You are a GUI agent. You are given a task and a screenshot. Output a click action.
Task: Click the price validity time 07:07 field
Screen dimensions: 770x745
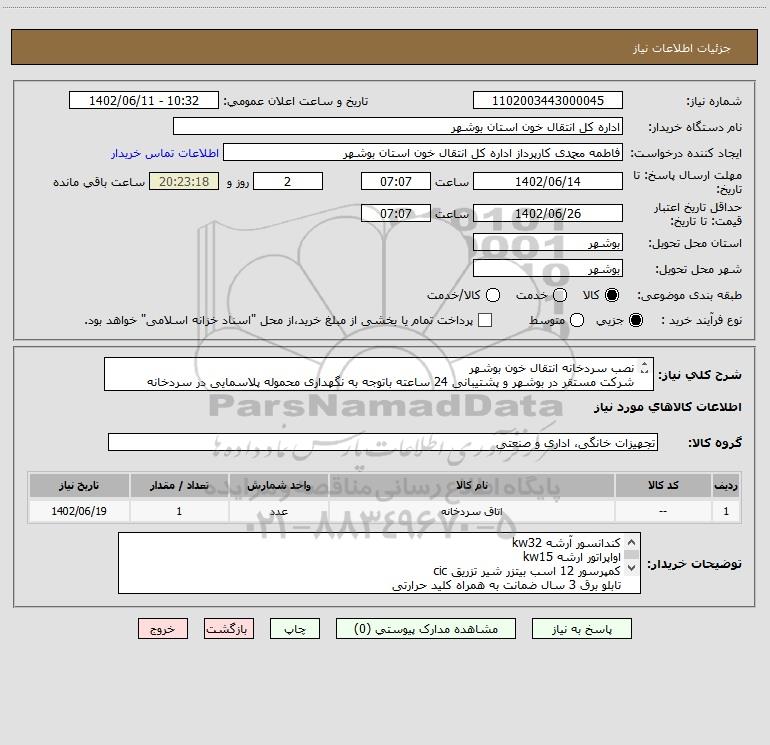pos(396,213)
